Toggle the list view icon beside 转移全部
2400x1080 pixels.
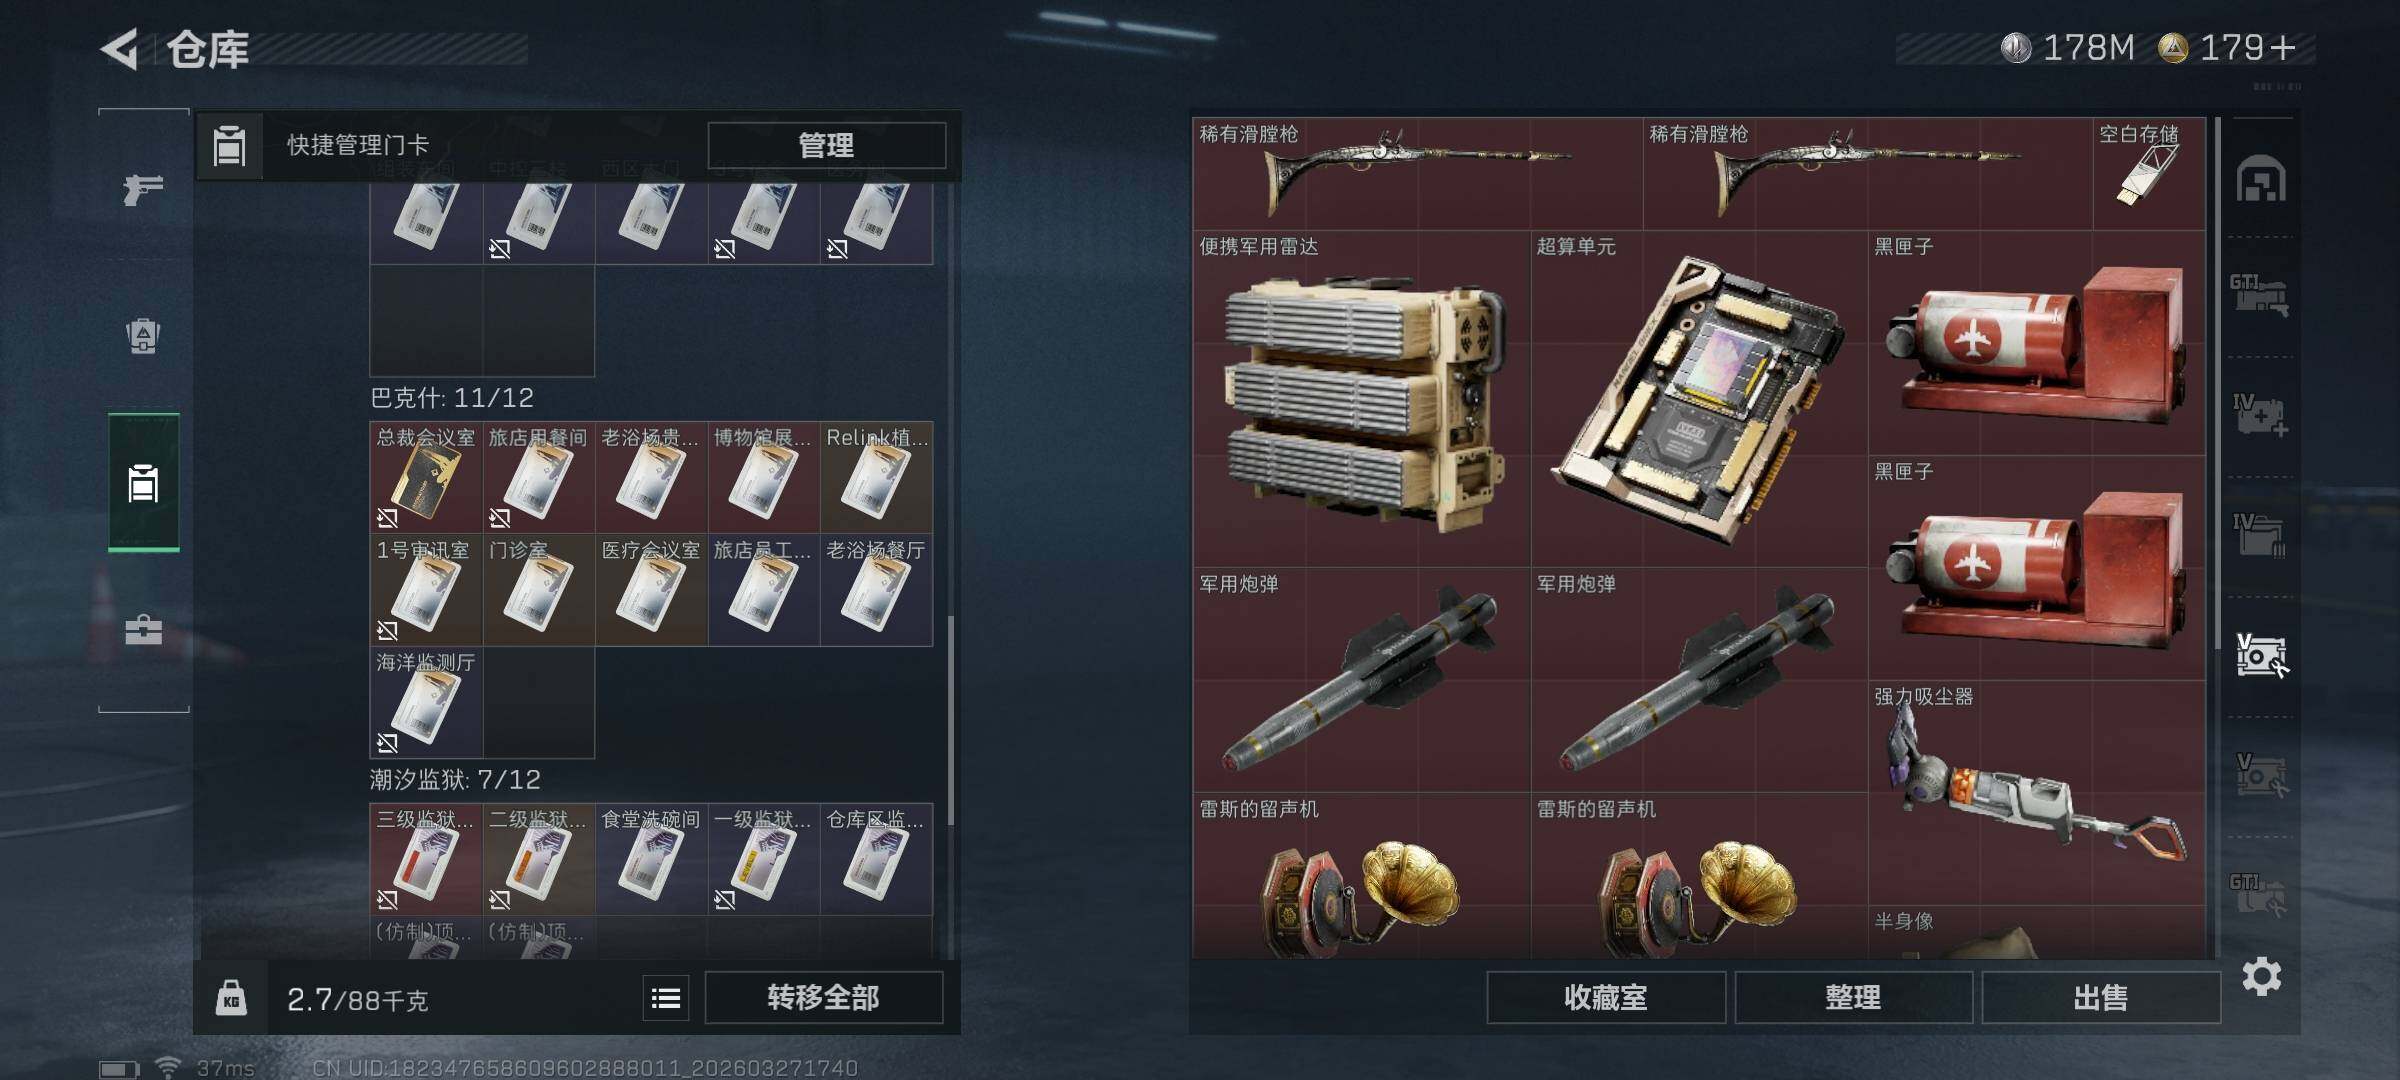pyautogui.click(x=666, y=998)
